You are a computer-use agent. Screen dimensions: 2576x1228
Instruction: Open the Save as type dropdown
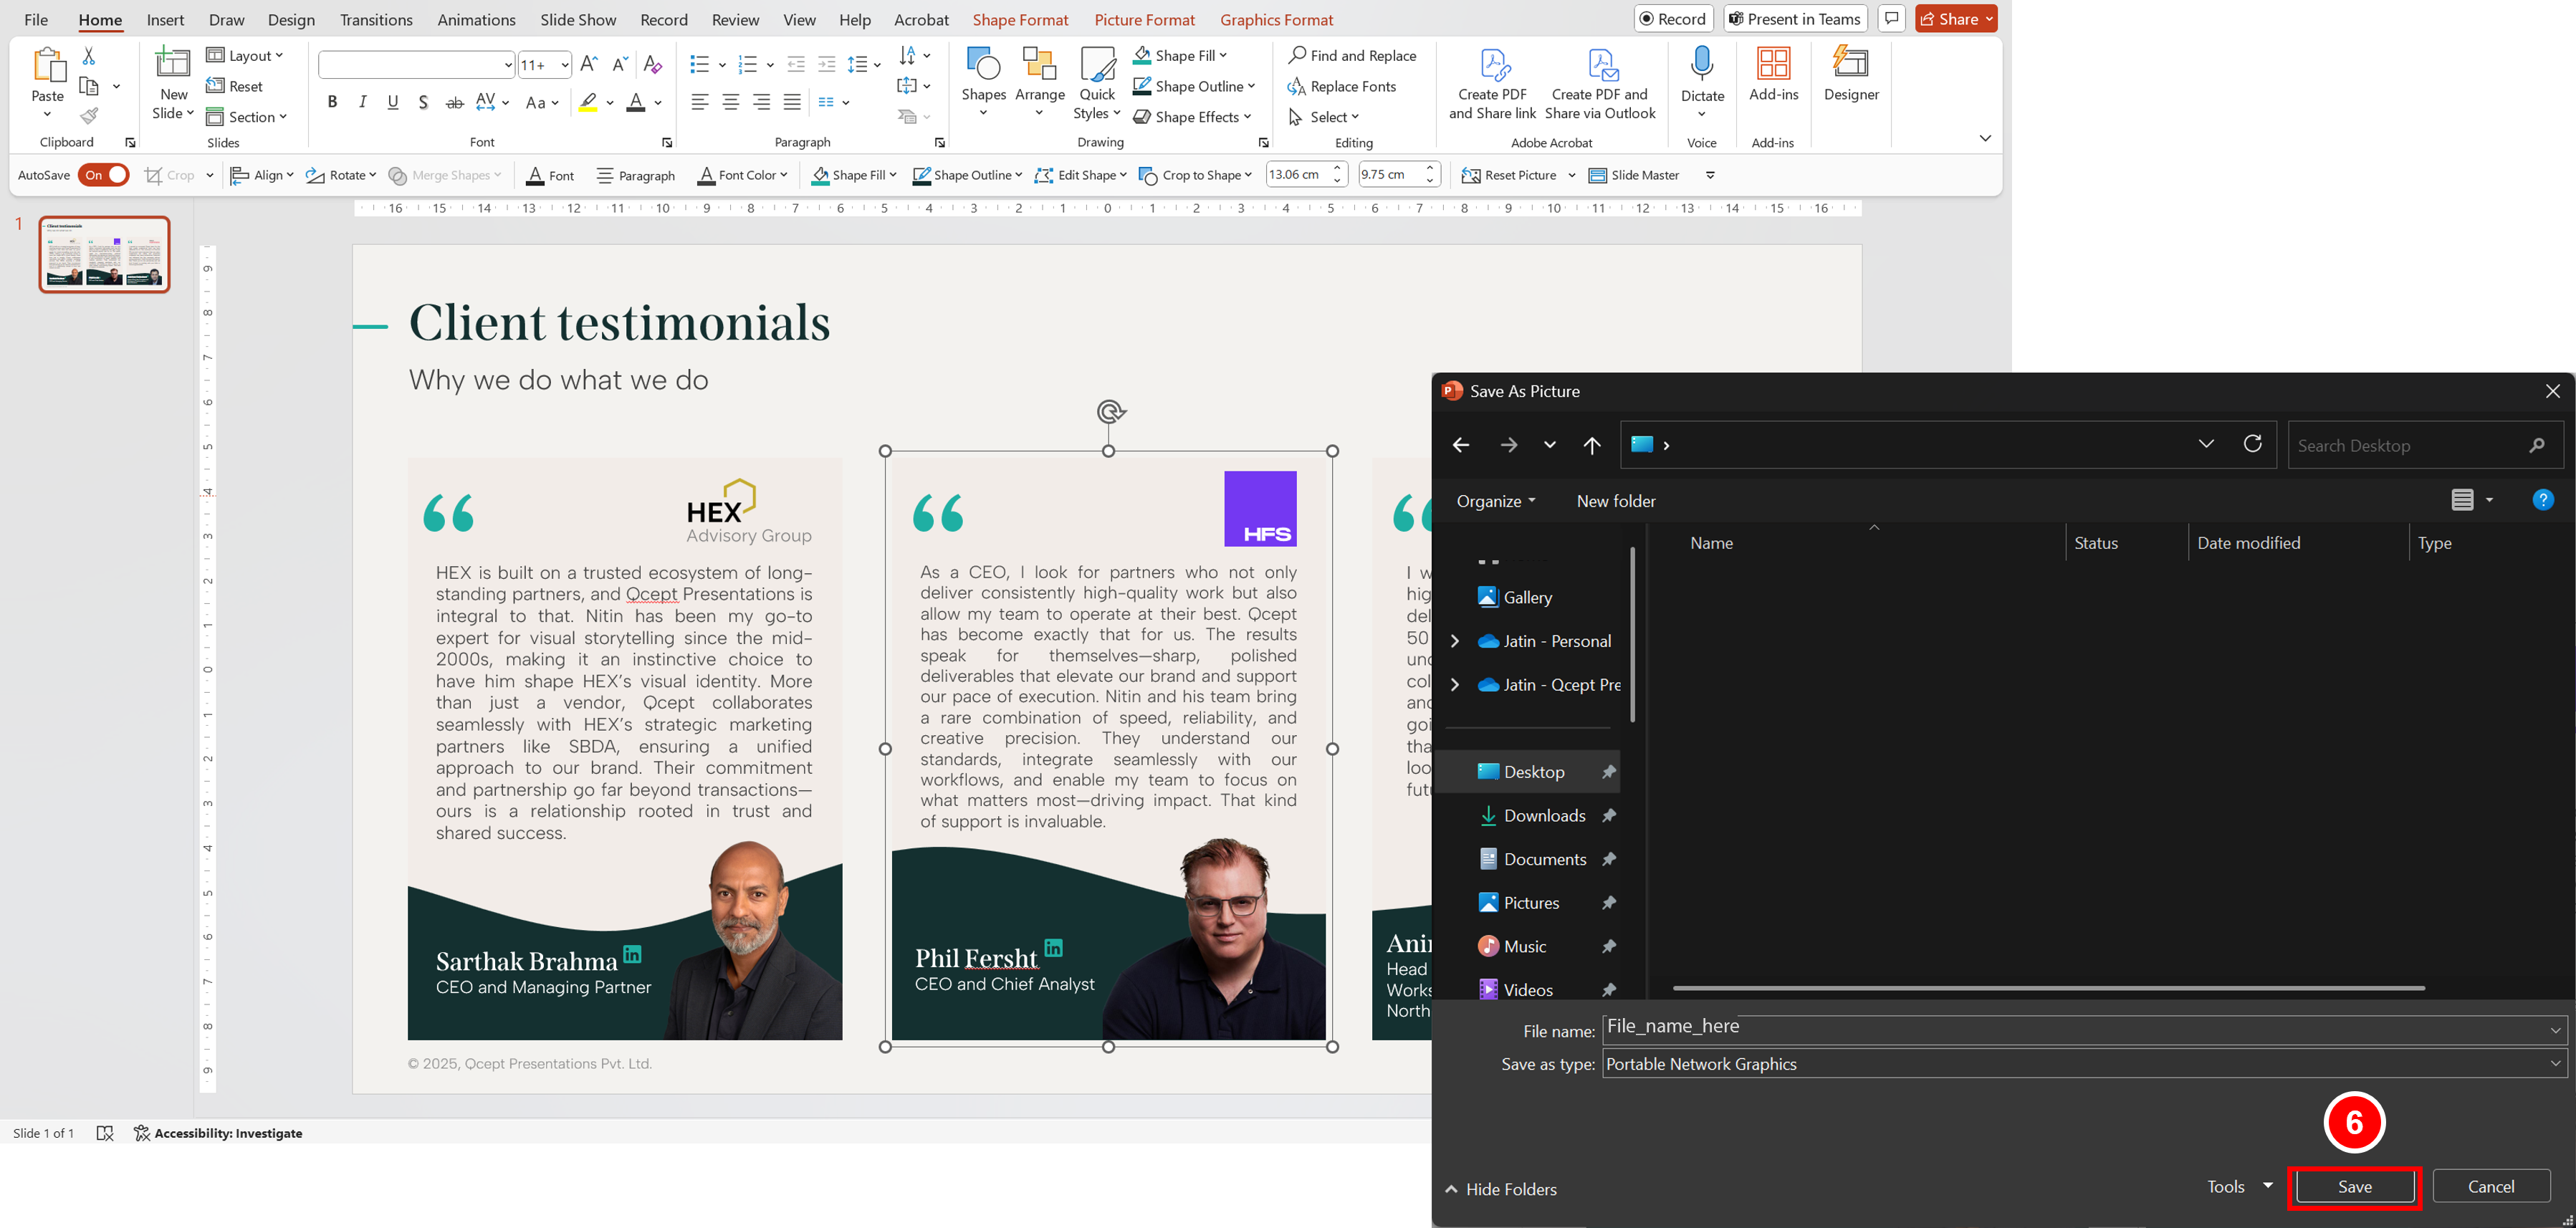coord(2084,1064)
